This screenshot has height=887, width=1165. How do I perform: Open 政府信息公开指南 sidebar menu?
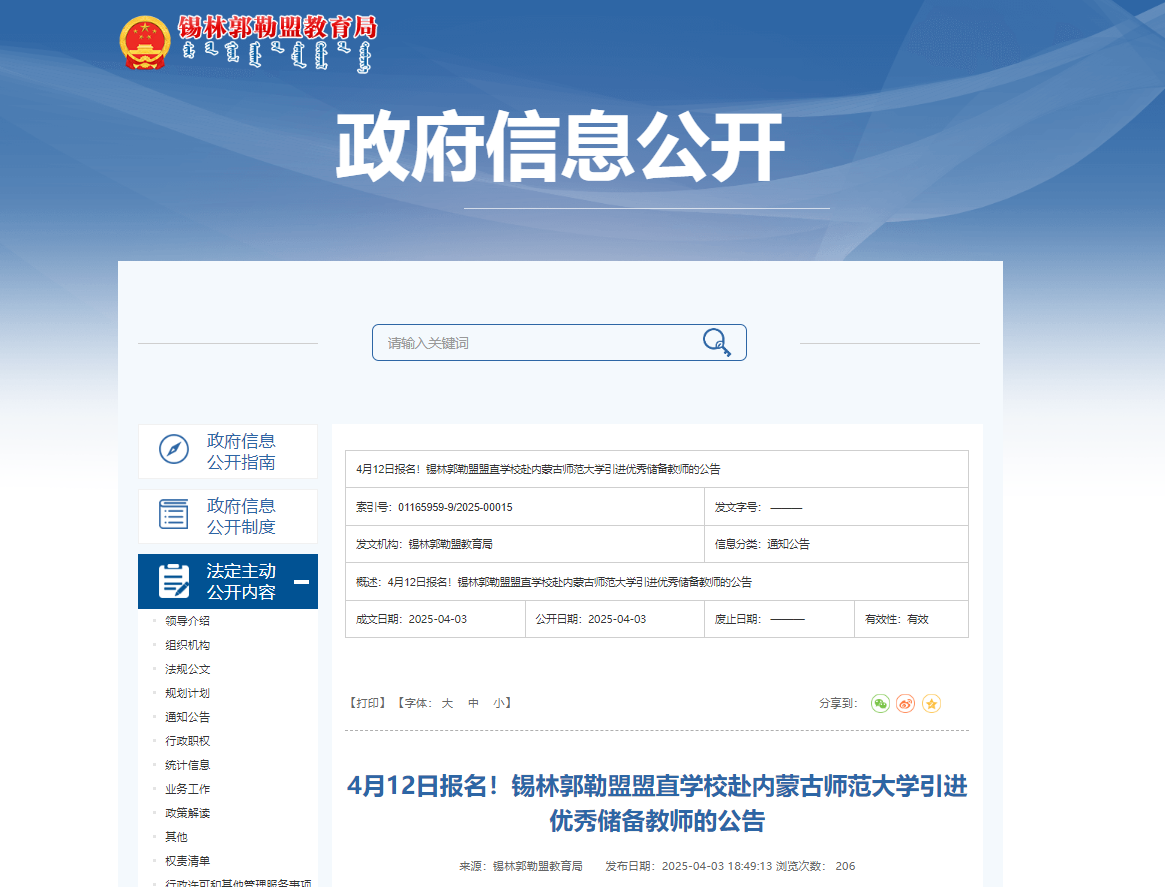click(227, 452)
